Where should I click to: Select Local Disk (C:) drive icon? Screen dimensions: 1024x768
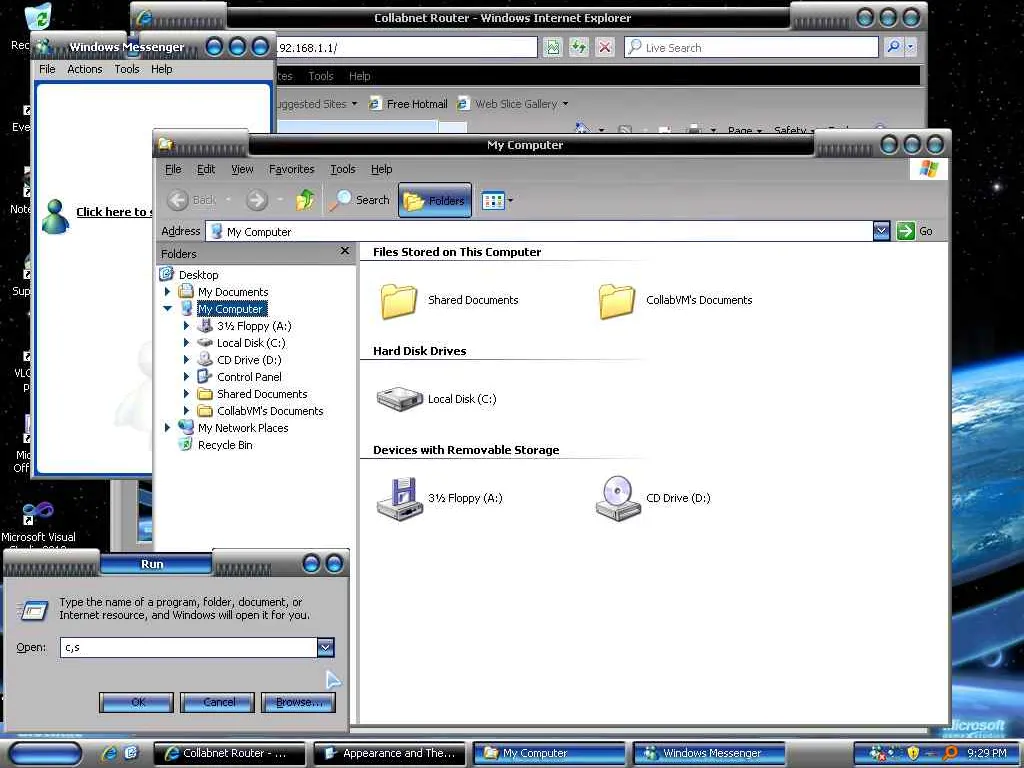pos(399,399)
